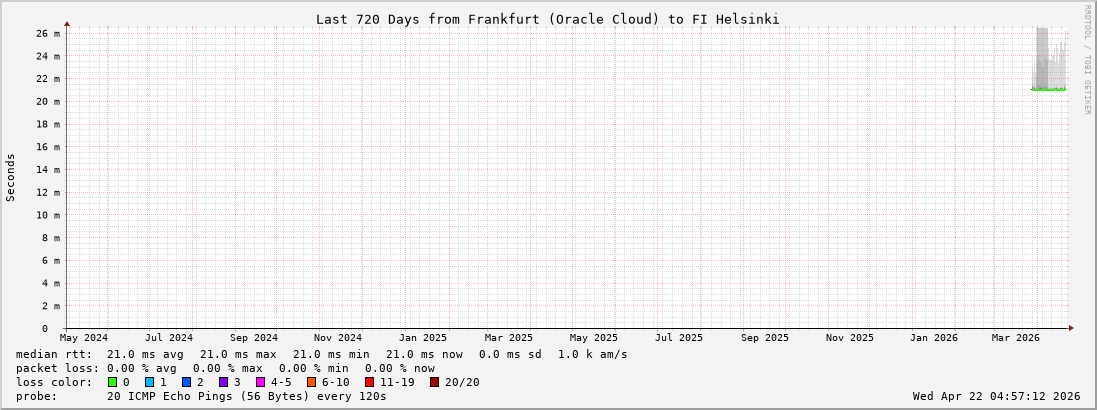Click the Mar 2026 x-axis label

1016,338
